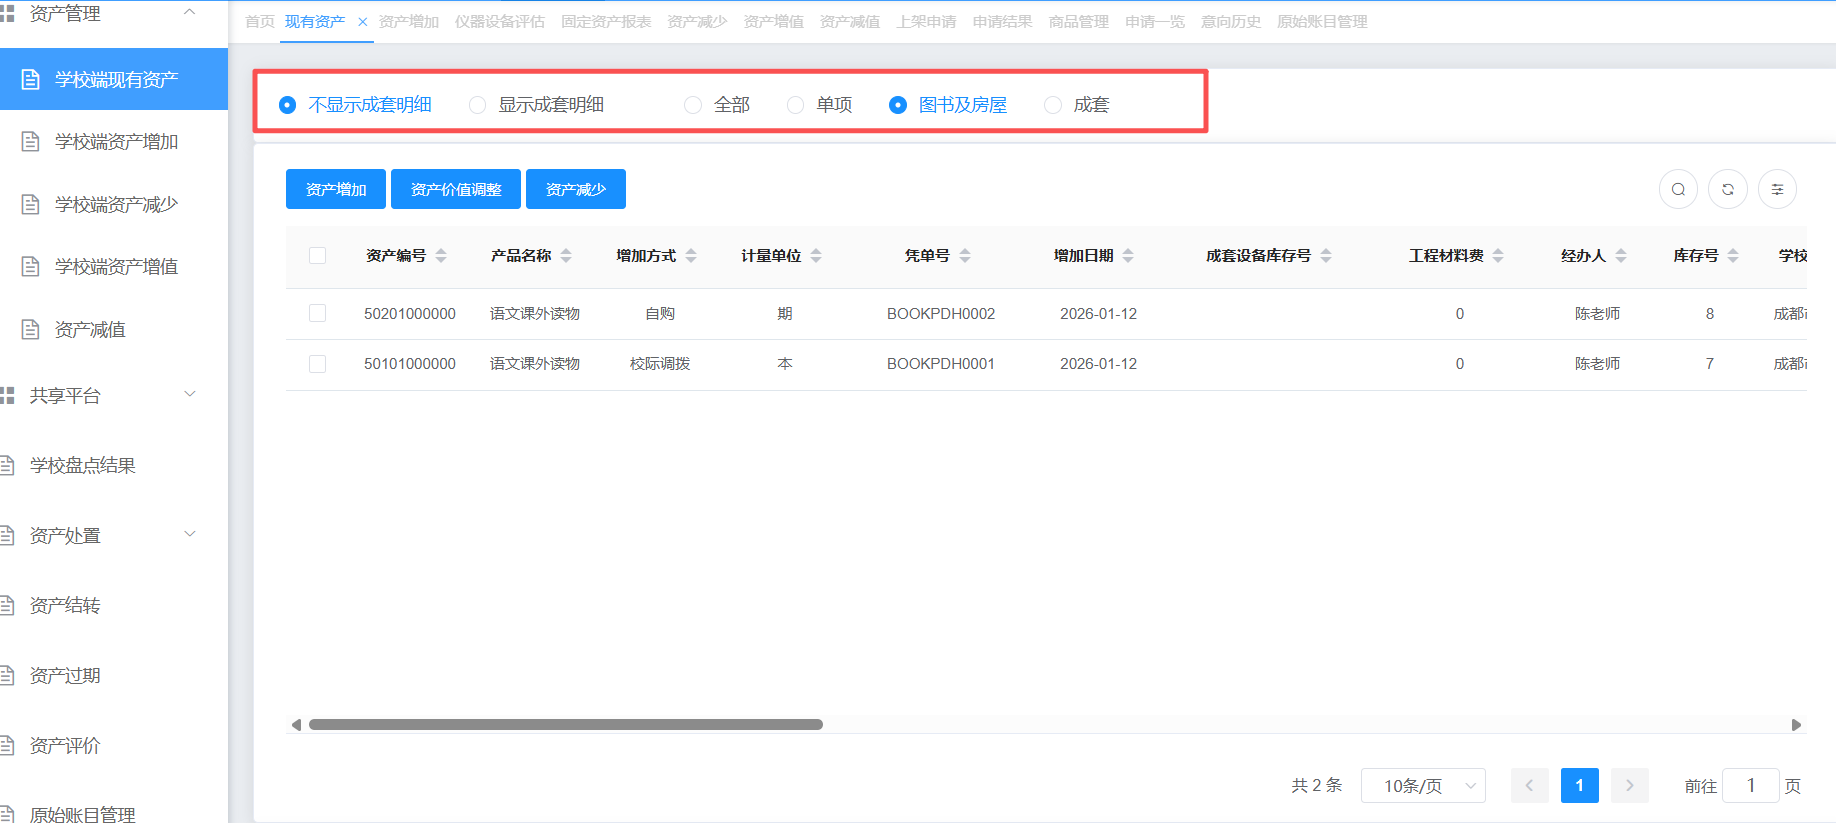Select the 显示成套明细 radio option

pyautogui.click(x=478, y=105)
